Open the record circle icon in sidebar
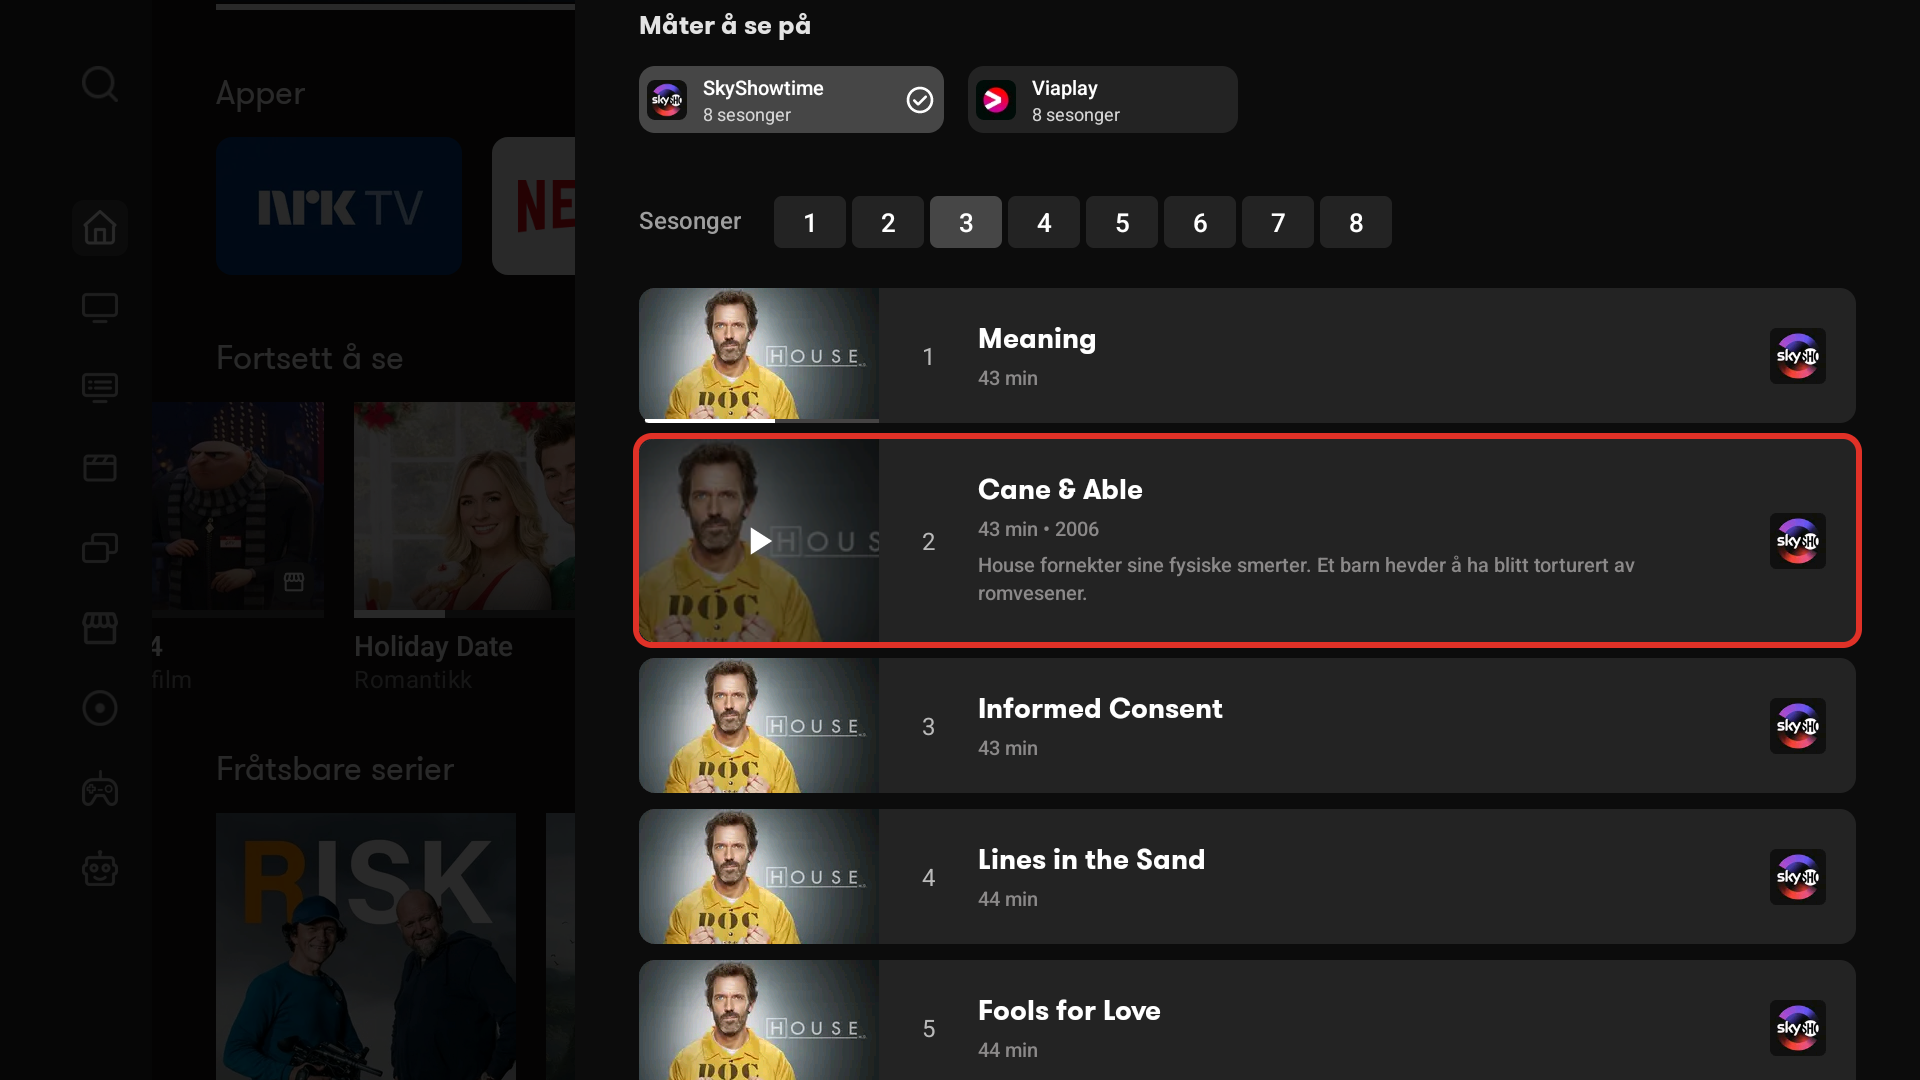Image resolution: width=1920 pixels, height=1080 pixels. (100, 708)
